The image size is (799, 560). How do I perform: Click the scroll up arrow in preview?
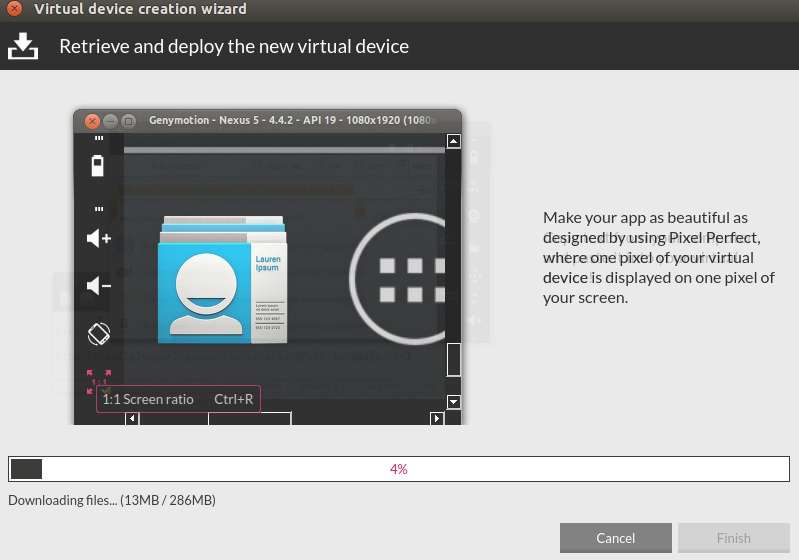[x=454, y=141]
